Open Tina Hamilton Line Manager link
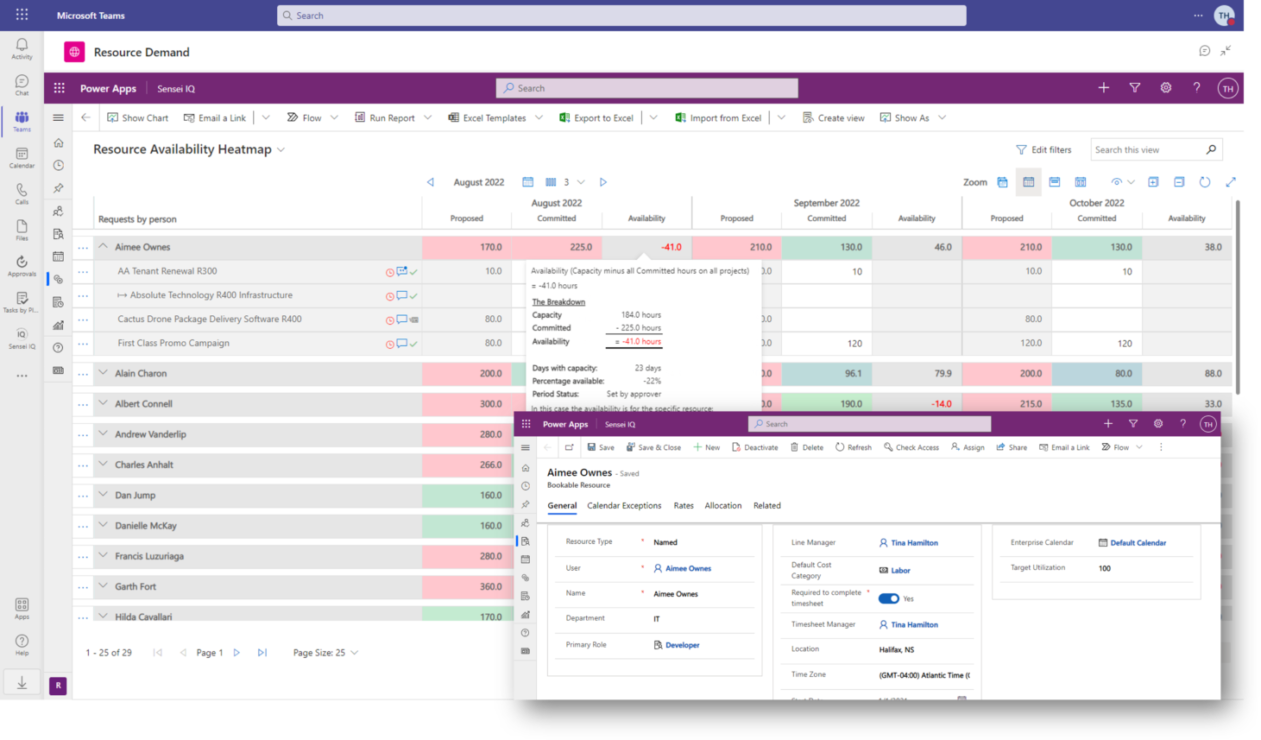Viewport: 1261px width, 740px height. click(914, 542)
